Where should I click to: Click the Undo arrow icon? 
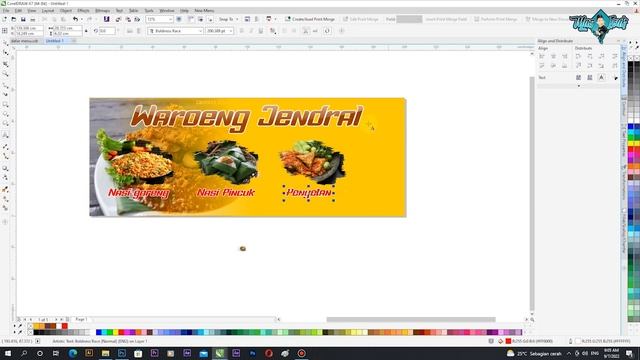click(x=75, y=19)
